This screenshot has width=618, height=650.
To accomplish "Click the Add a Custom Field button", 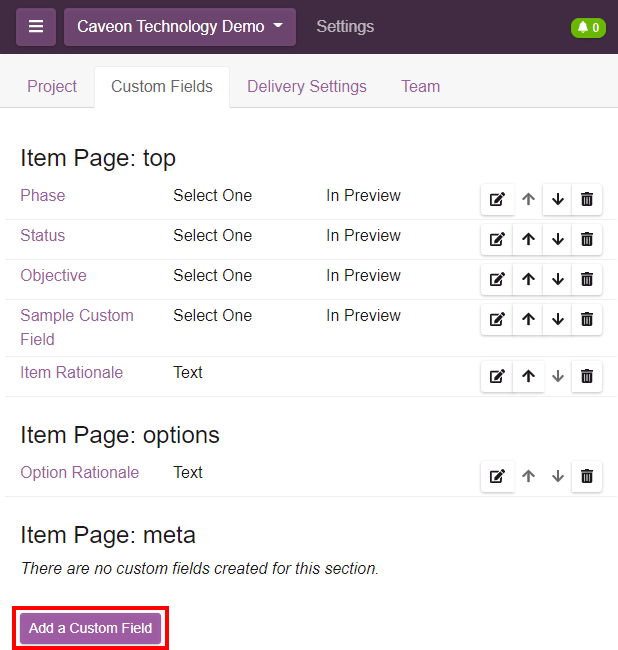I will point(90,628).
